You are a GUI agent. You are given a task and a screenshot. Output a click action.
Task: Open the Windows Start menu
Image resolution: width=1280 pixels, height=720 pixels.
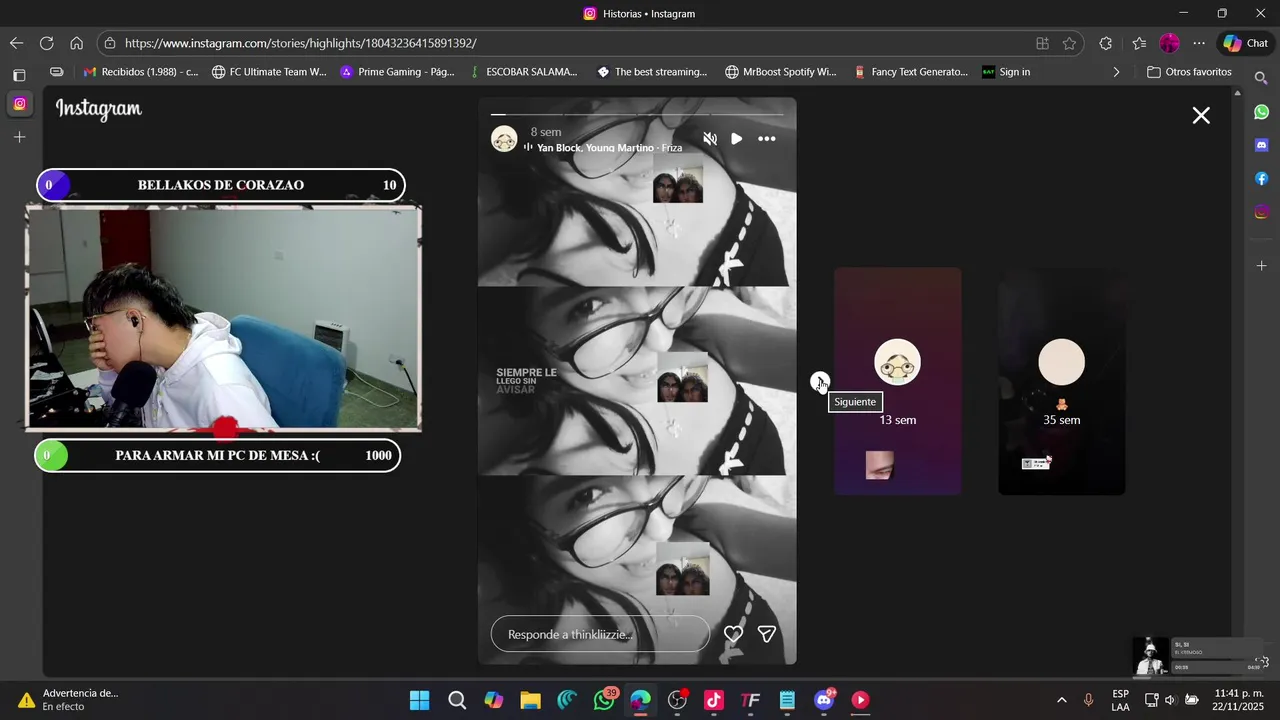(420, 700)
